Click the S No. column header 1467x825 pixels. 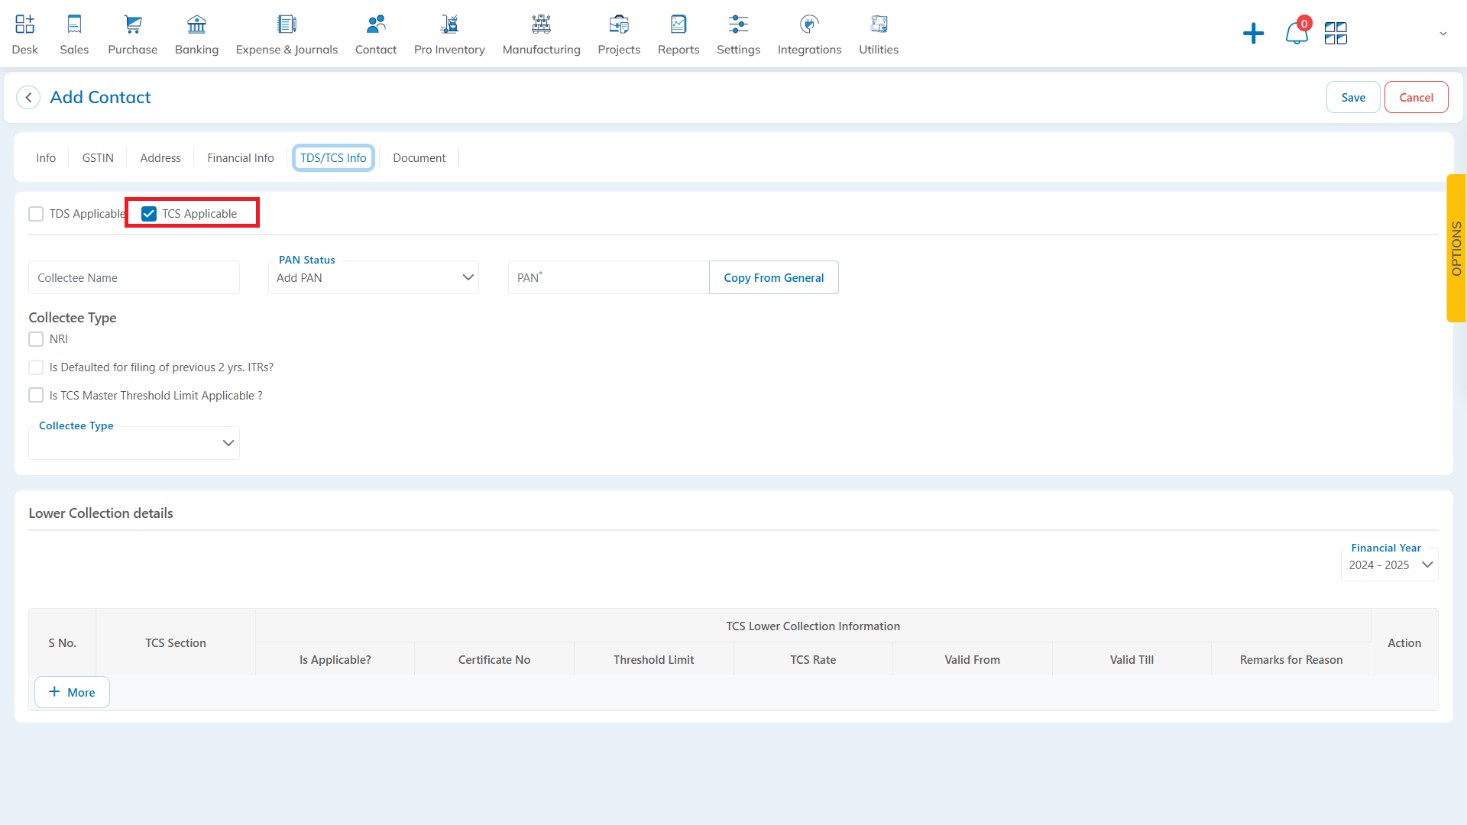point(62,643)
